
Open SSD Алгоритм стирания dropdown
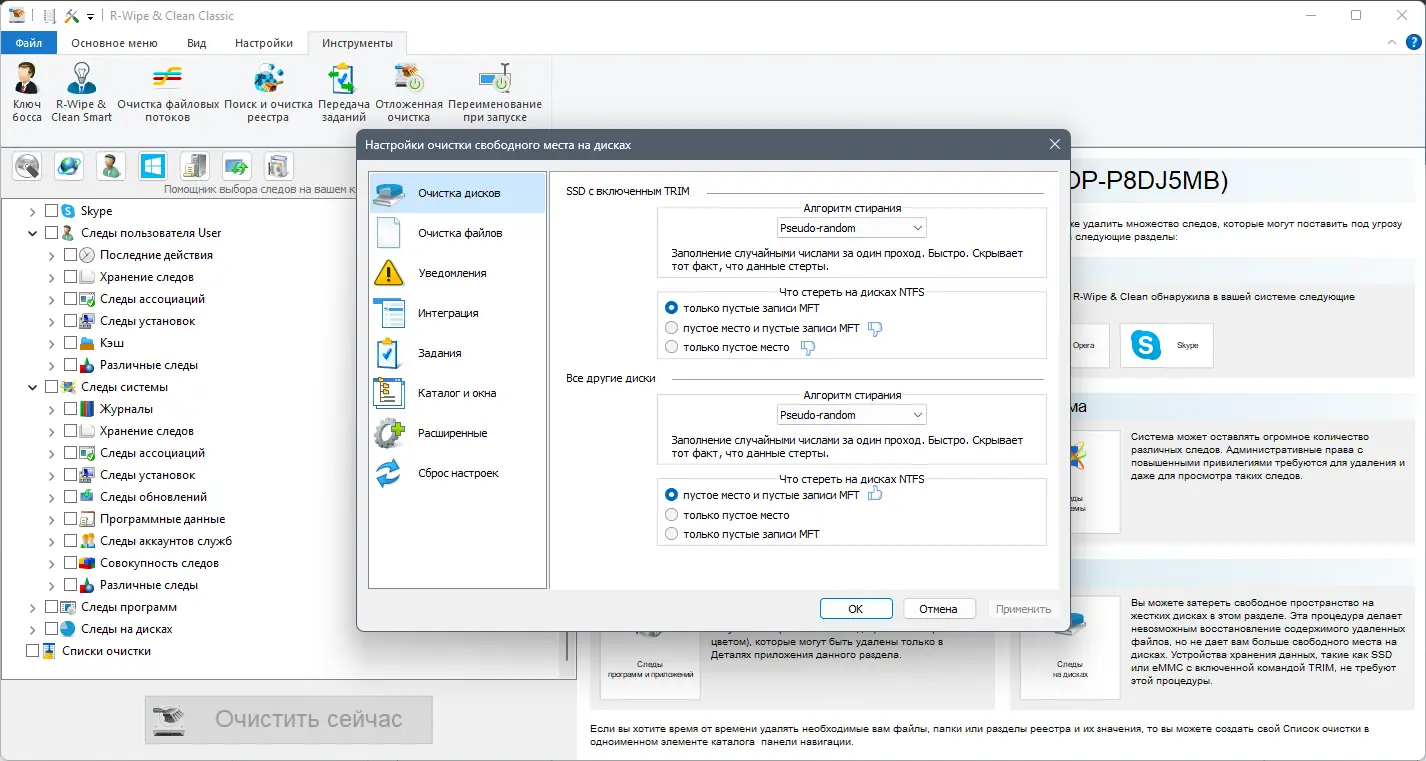point(852,228)
